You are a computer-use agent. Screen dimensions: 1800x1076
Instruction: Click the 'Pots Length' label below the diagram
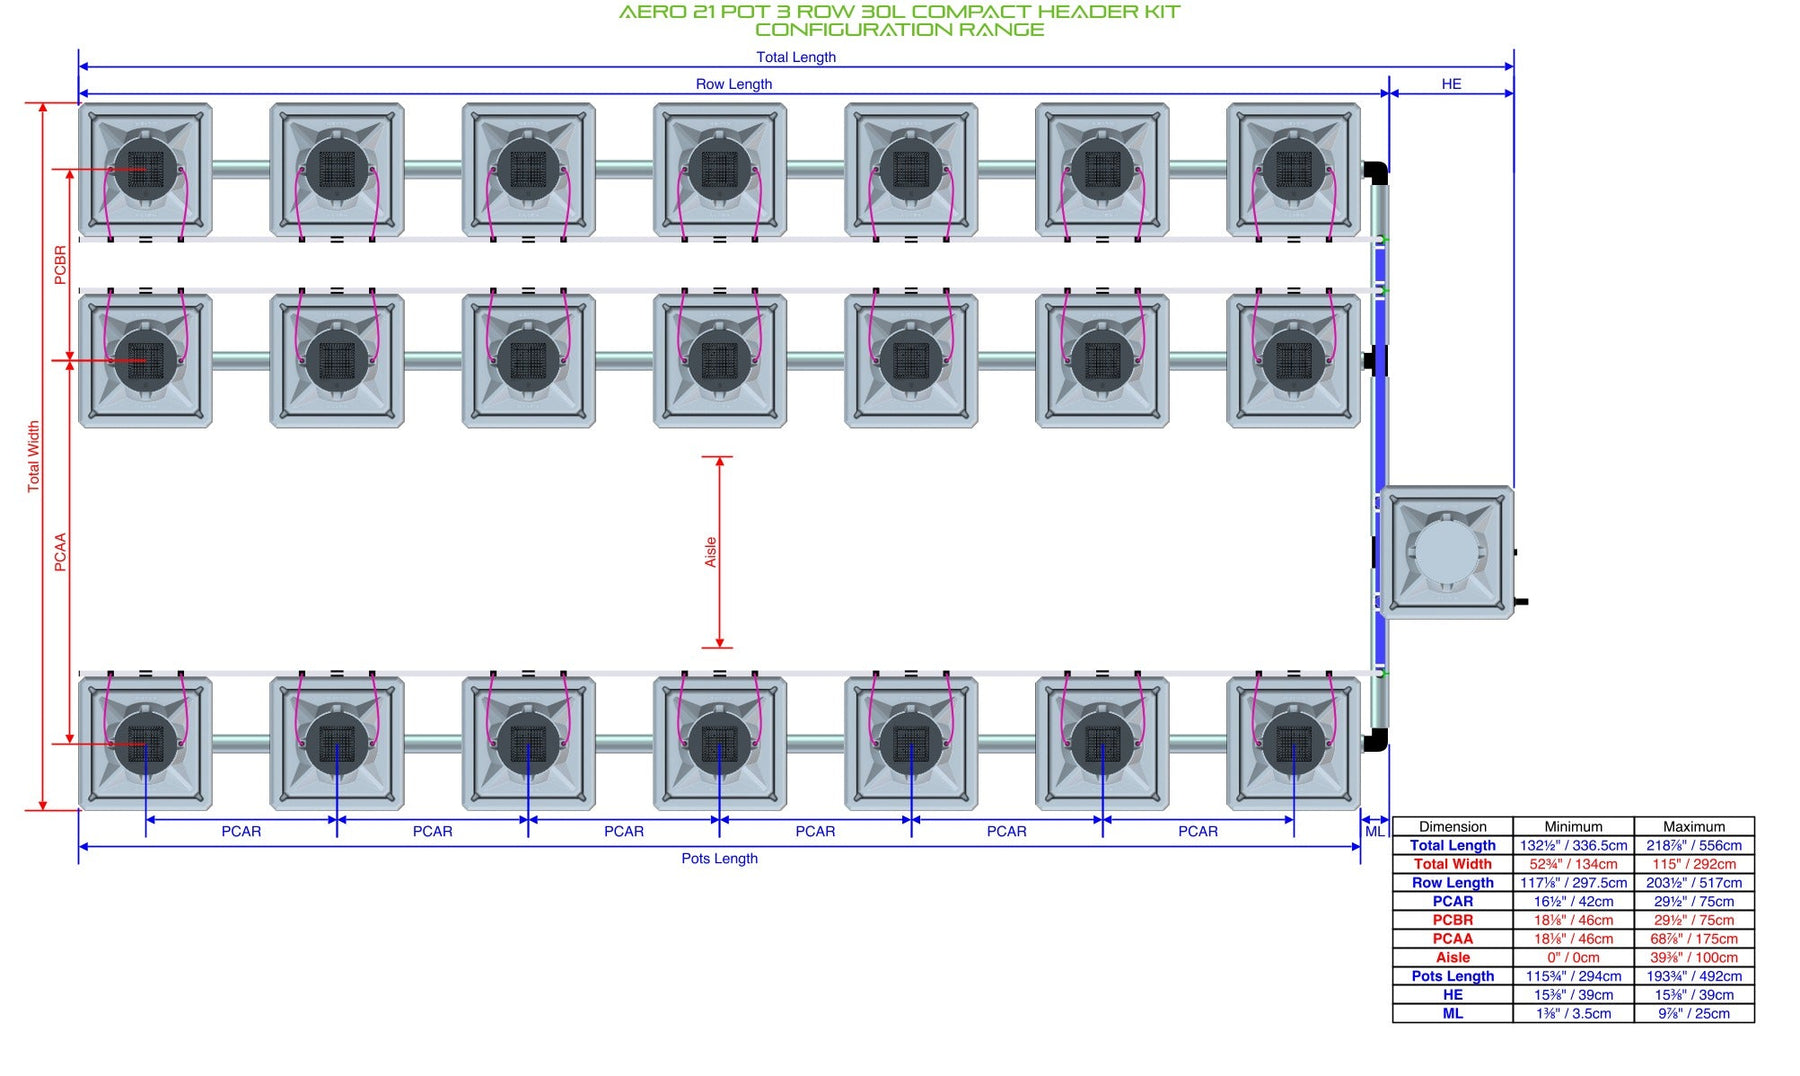pyautogui.click(x=719, y=858)
